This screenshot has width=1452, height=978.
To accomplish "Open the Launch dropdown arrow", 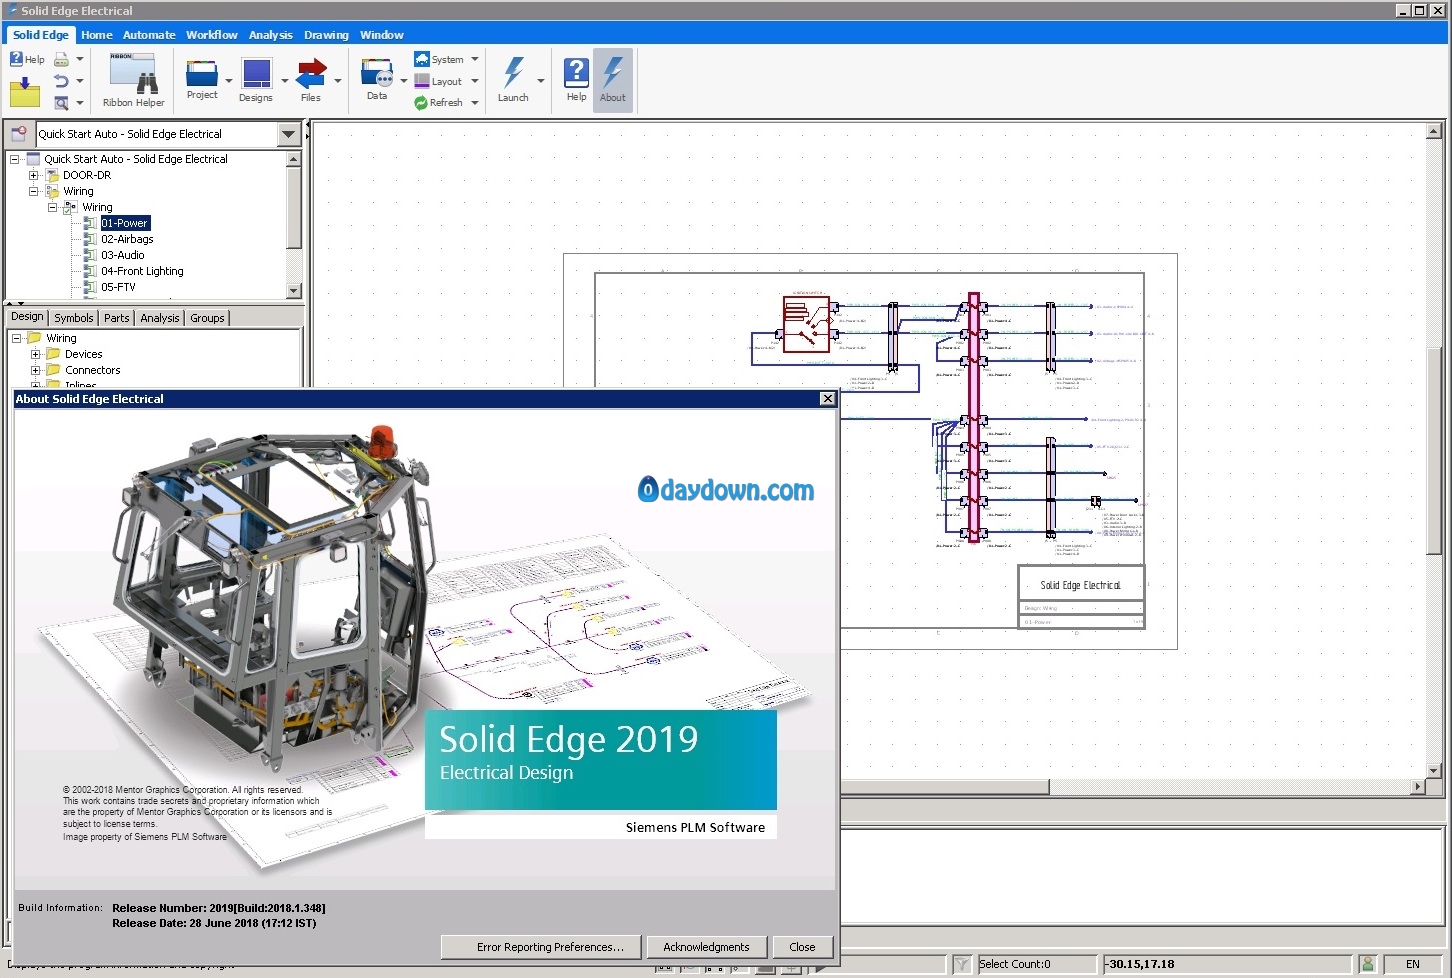I will 540,81.
